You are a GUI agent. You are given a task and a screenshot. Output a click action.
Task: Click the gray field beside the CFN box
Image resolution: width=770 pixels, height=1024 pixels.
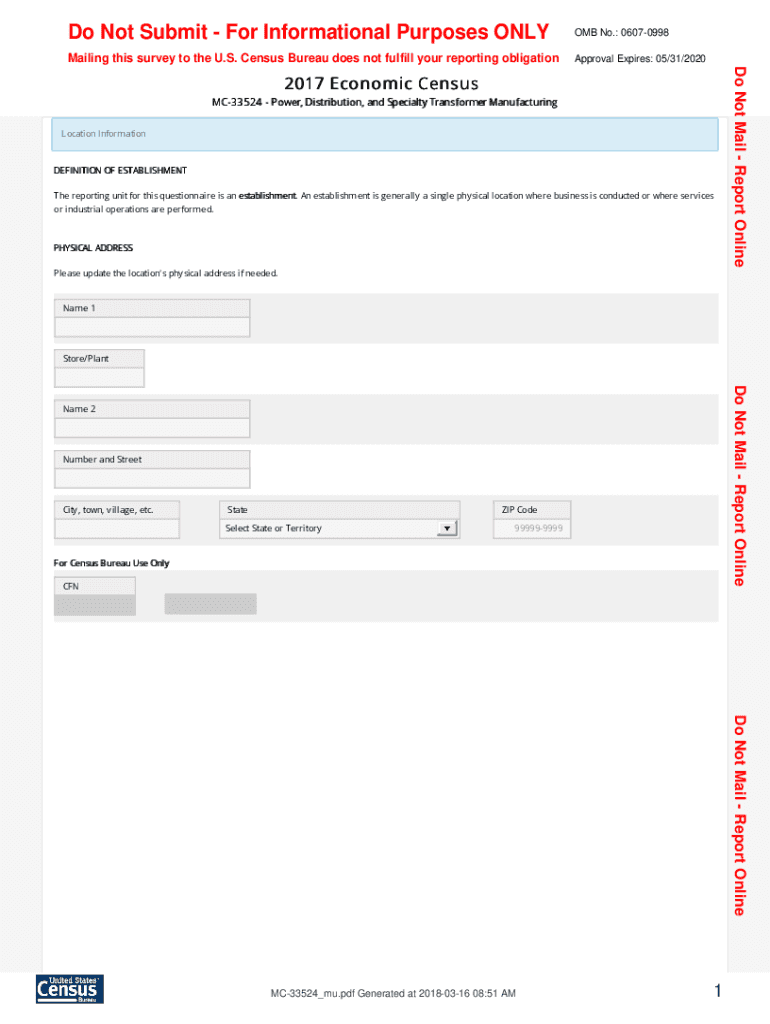pos(210,603)
